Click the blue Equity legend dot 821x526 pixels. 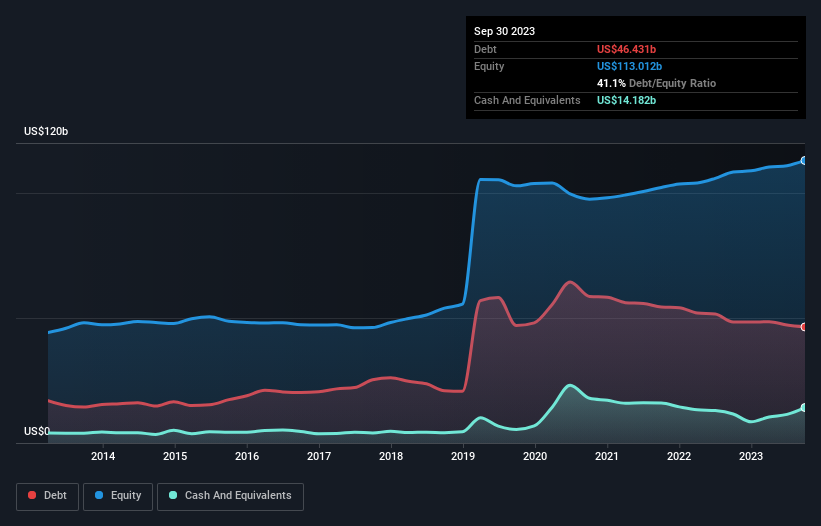coord(99,495)
